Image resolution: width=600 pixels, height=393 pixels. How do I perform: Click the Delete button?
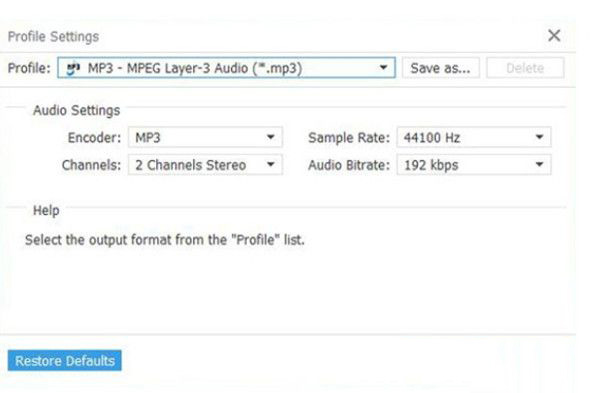pyautogui.click(x=525, y=68)
